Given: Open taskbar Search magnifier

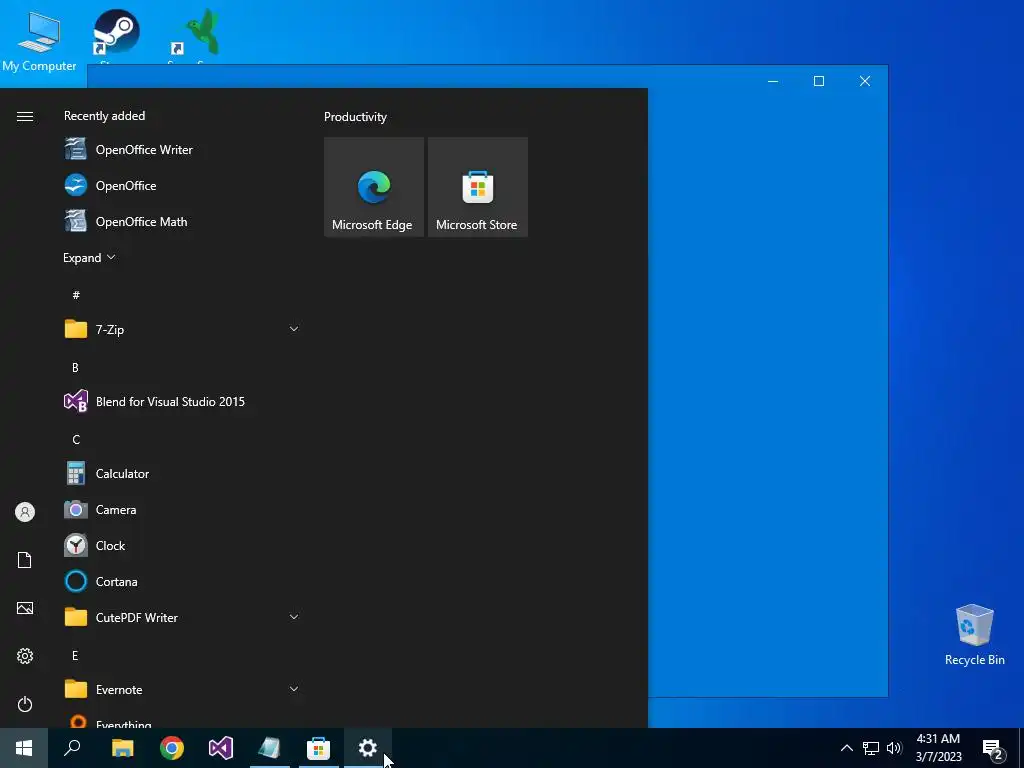Looking at the screenshot, I should tap(72, 748).
